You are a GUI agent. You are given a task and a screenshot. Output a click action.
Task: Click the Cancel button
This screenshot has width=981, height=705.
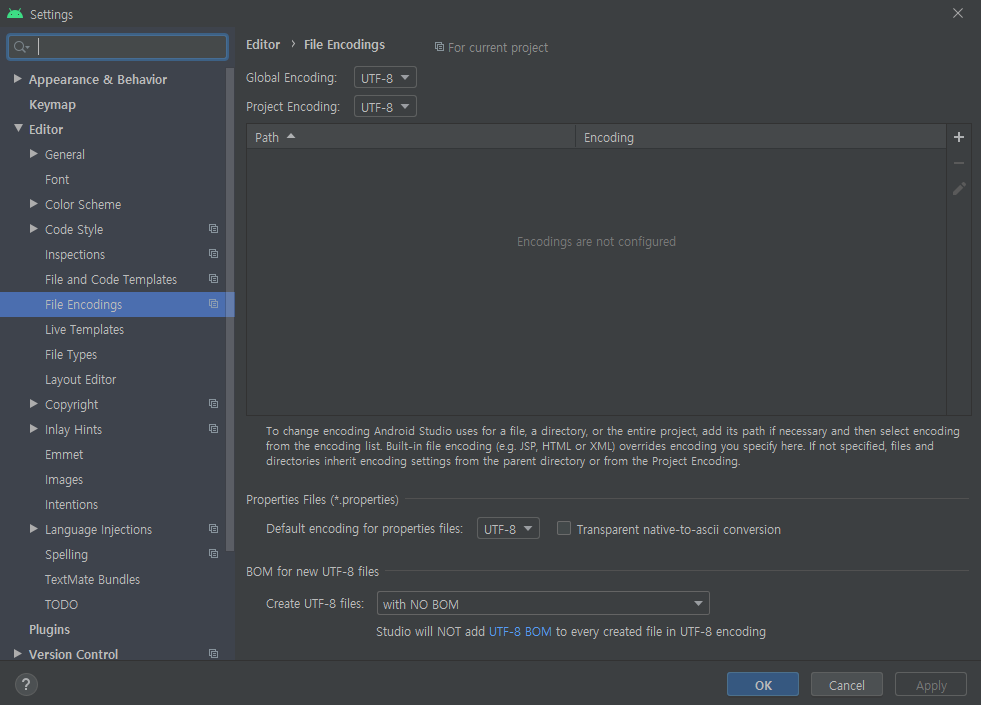point(846,684)
